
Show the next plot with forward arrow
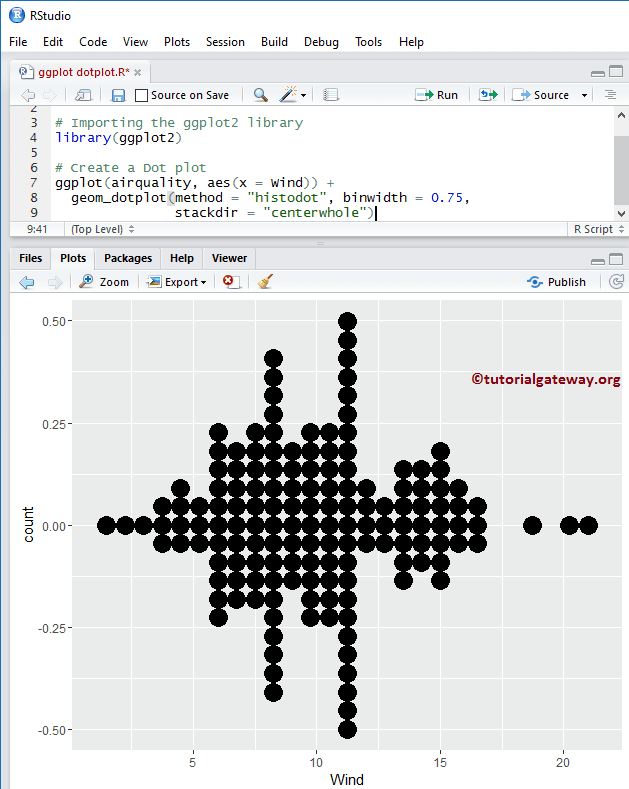point(55,282)
